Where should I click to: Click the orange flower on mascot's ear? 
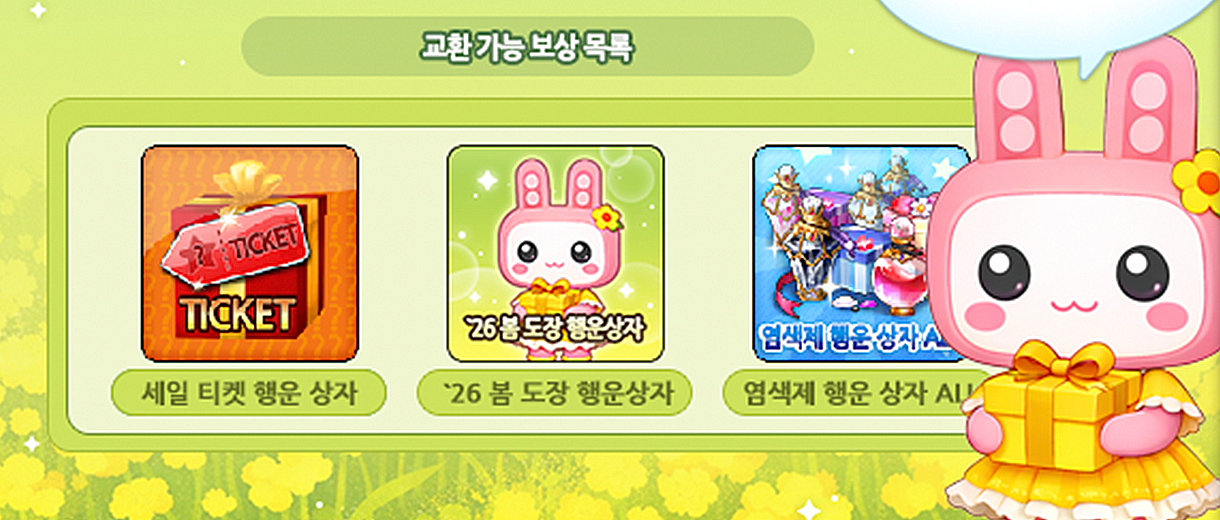click(1196, 183)
